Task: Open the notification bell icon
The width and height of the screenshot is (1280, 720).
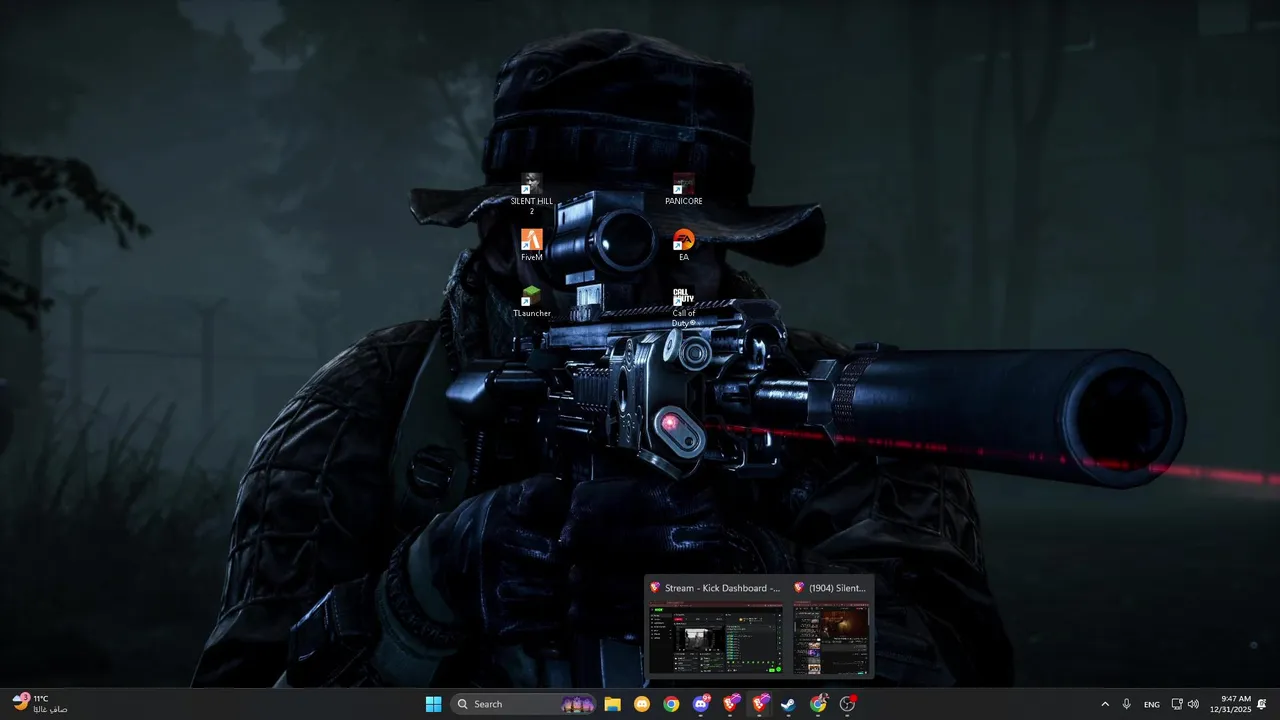Action: pyautogui.click(x=1262, y=704)
